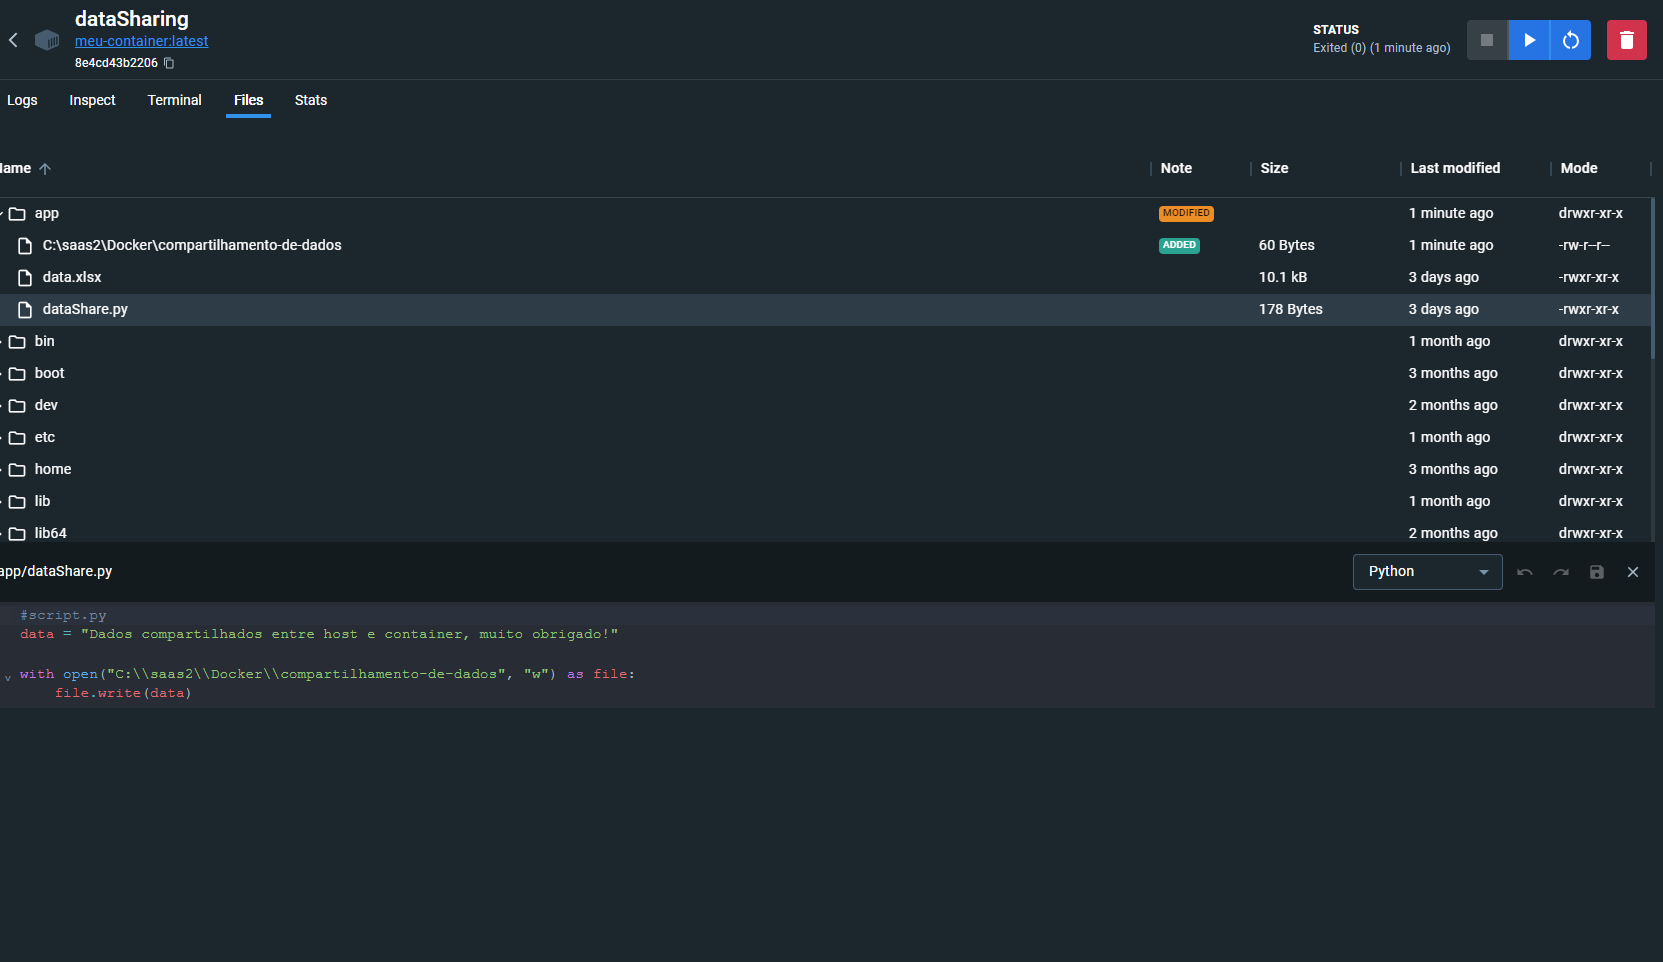Stop the container with the square button

1487,40
